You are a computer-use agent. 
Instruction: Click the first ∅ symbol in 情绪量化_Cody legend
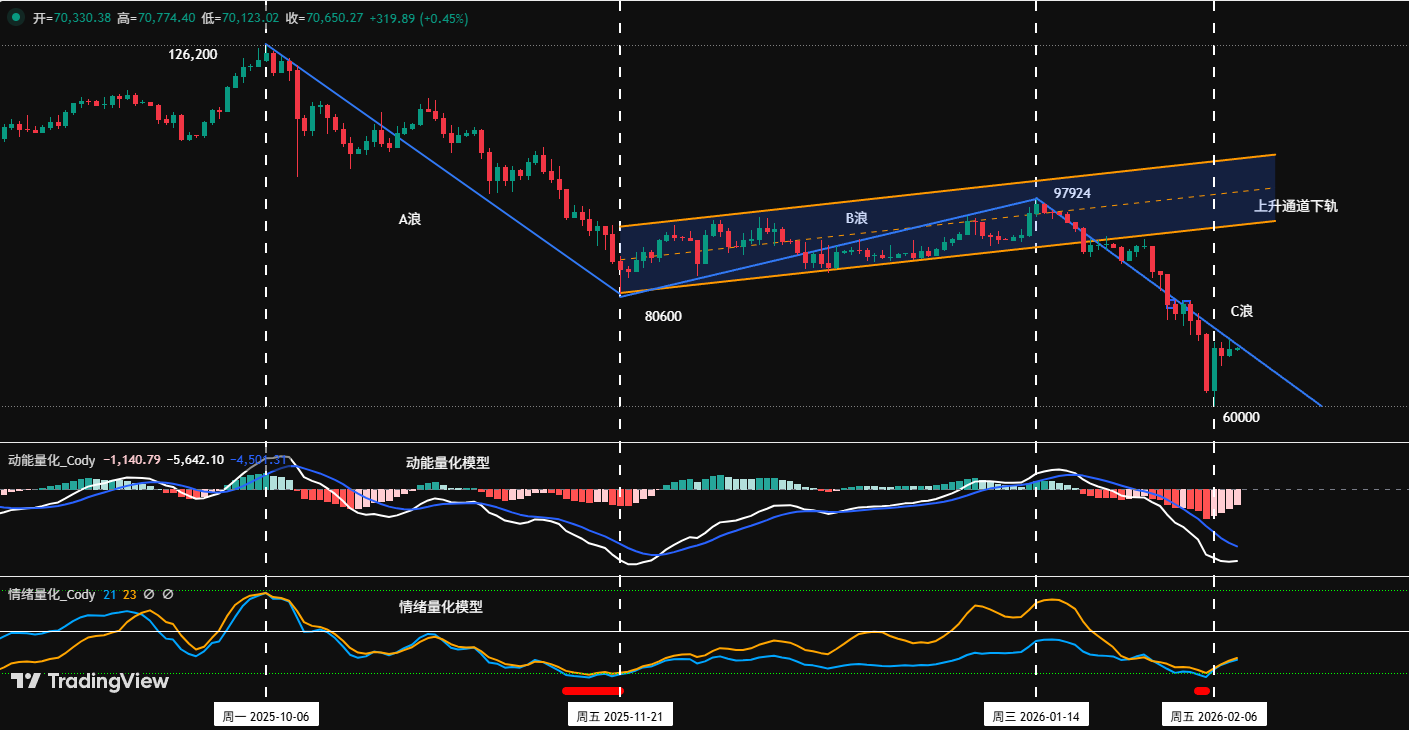click(x=149, y=594)
